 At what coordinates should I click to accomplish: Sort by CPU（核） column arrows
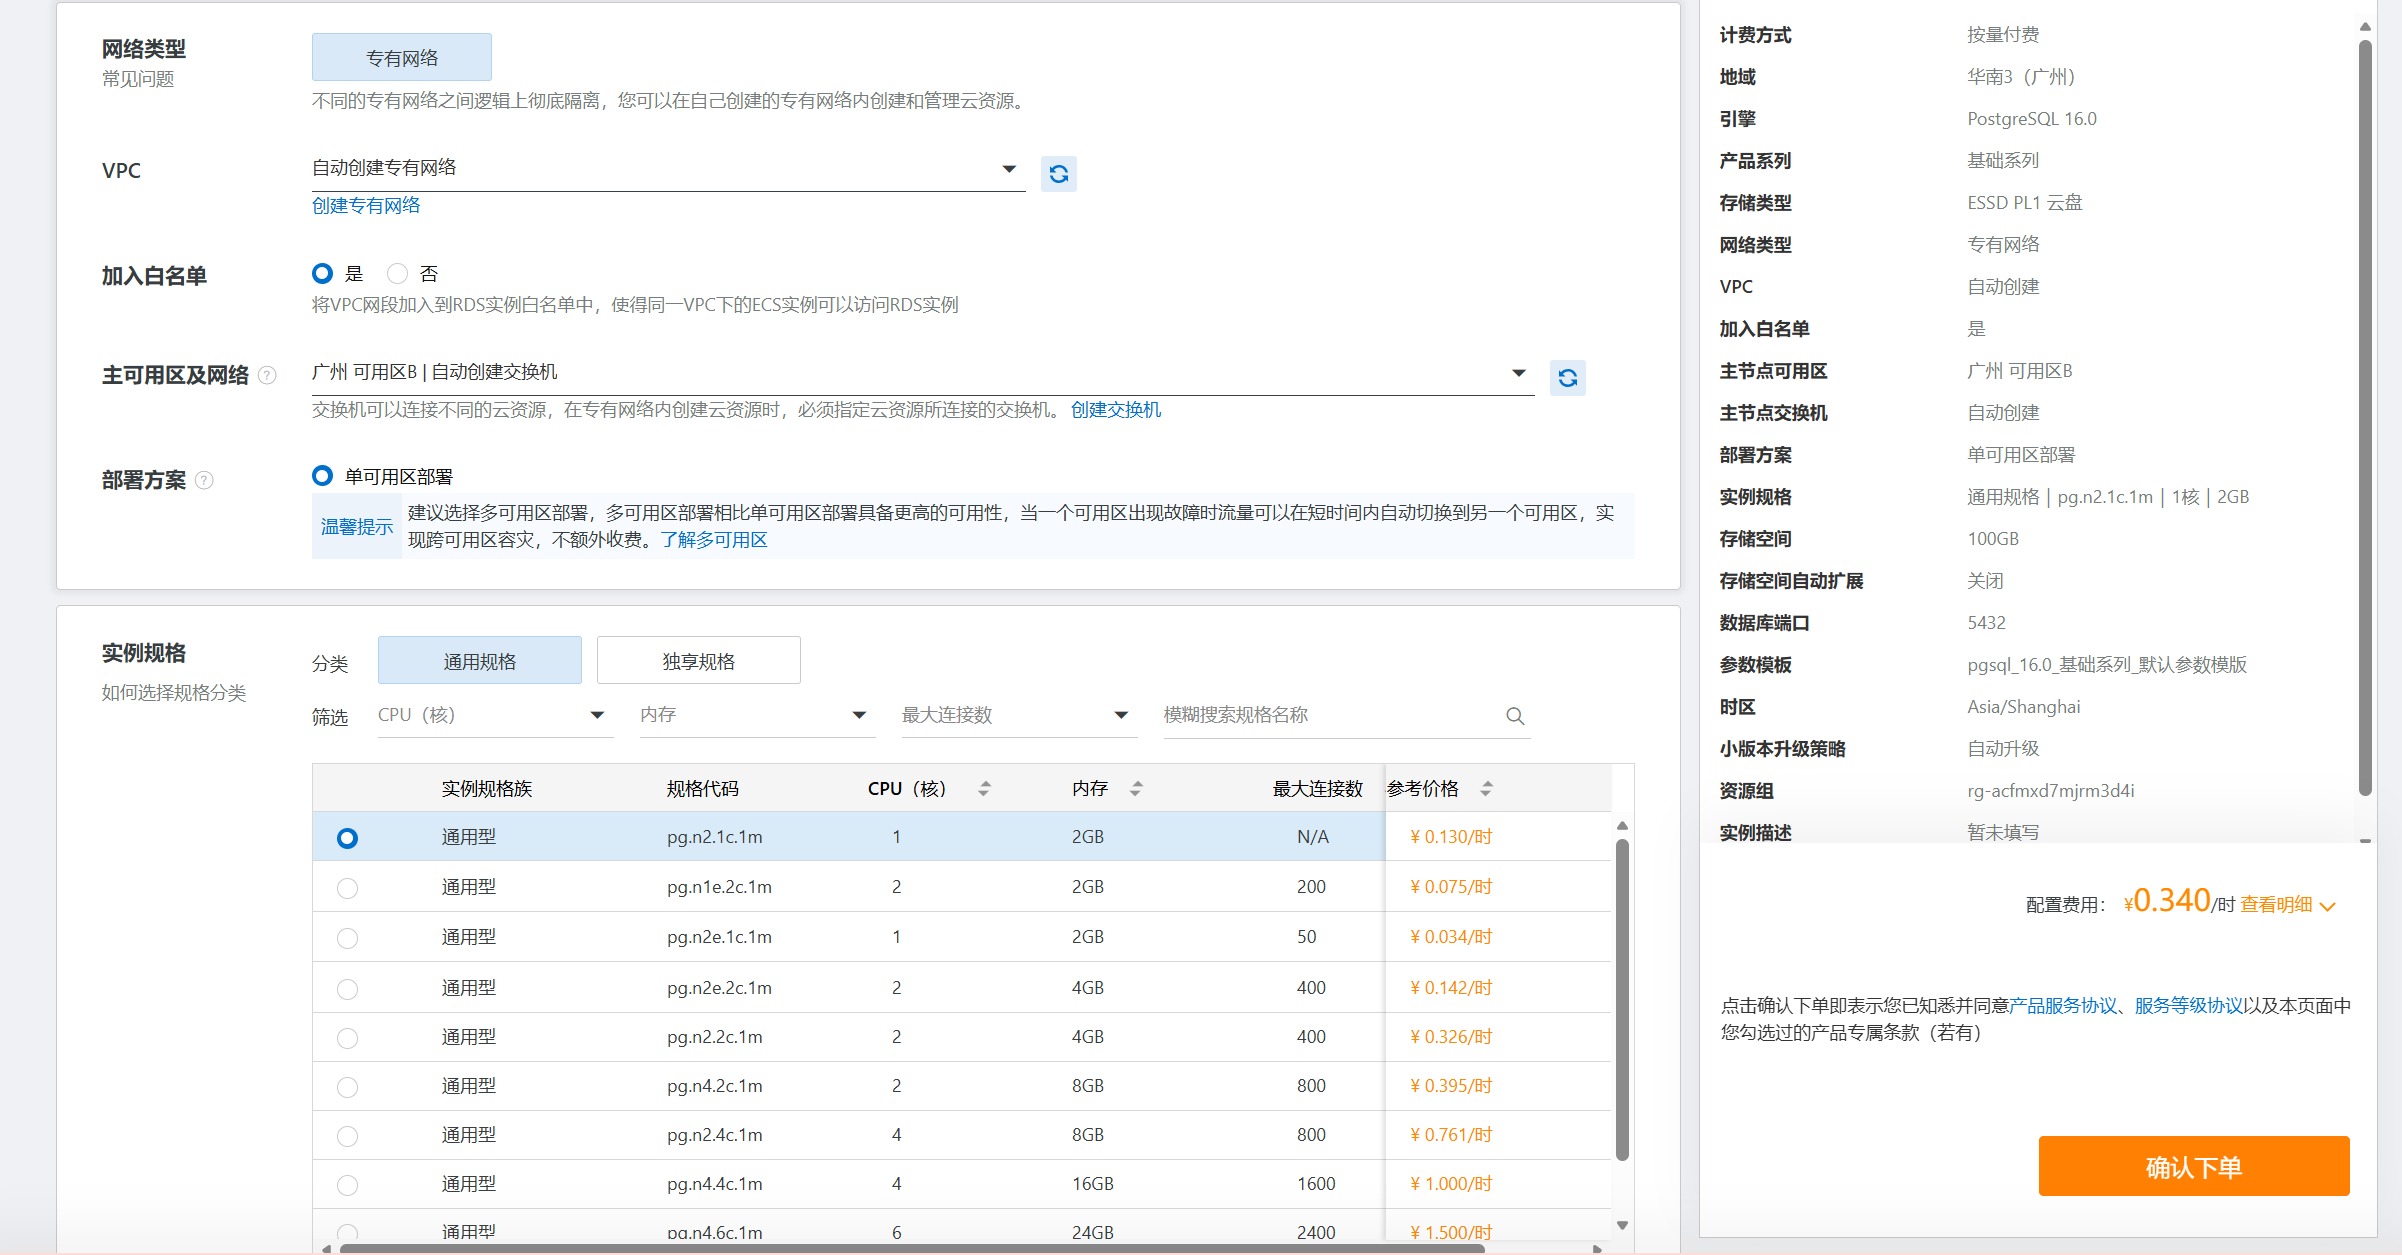coord(984,788)
